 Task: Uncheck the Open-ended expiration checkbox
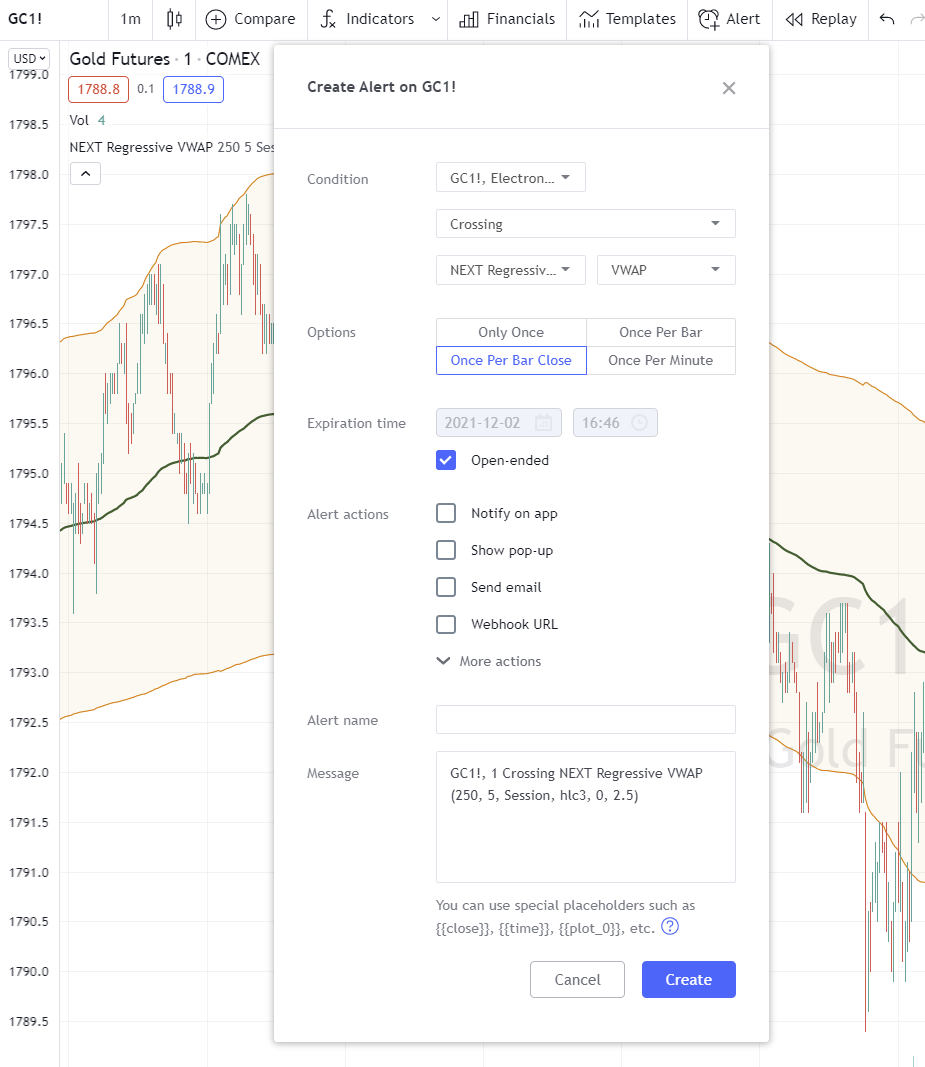coord(446,460)
